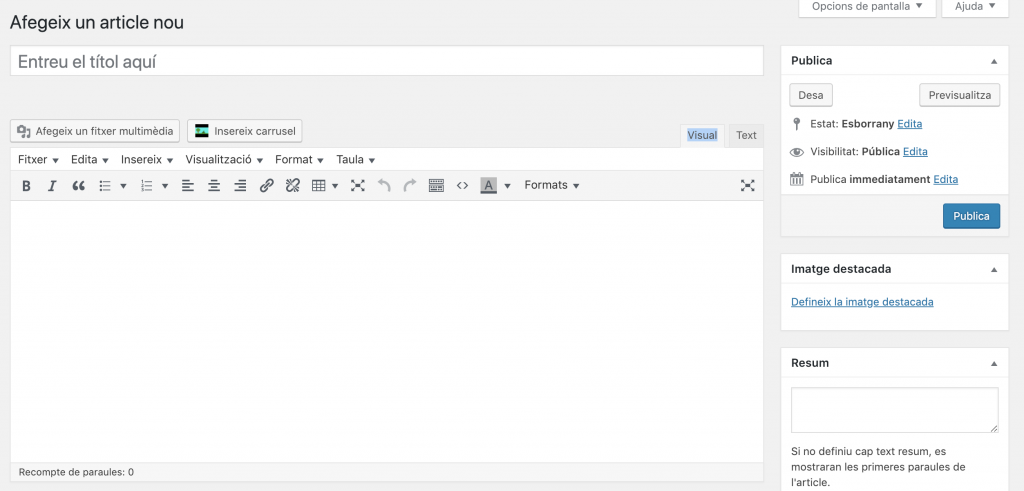Apply italic formatting with the I icon
Image resolution: width=1024 pixels, height=491 pixels.
pos(52,186)
